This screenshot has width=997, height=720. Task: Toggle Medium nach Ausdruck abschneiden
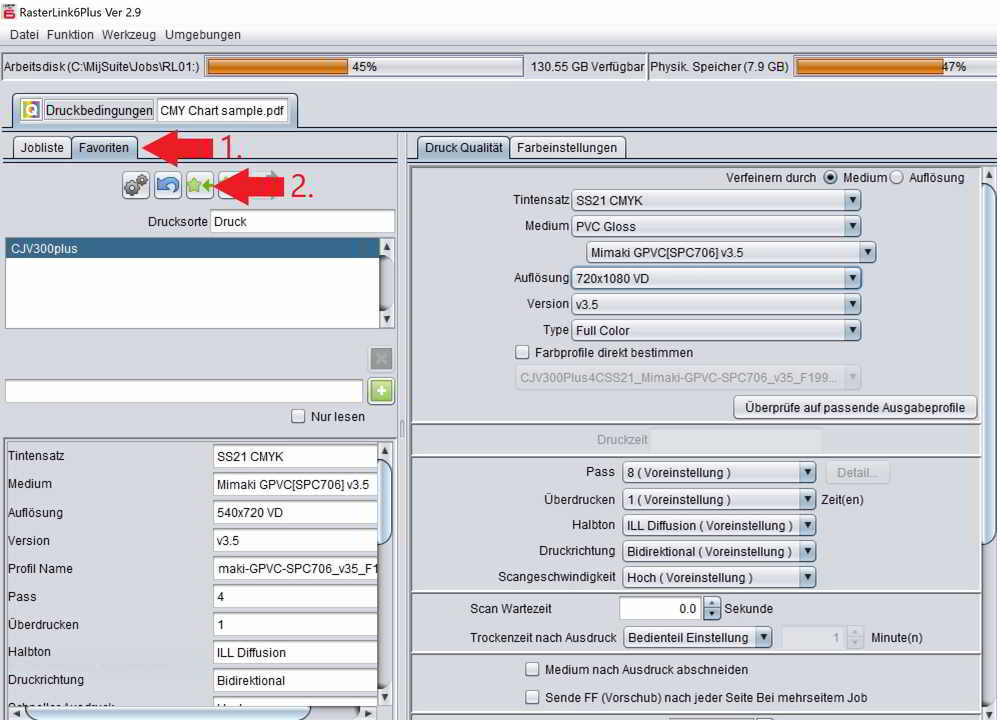pyautogui.click(x=532, y=669)
